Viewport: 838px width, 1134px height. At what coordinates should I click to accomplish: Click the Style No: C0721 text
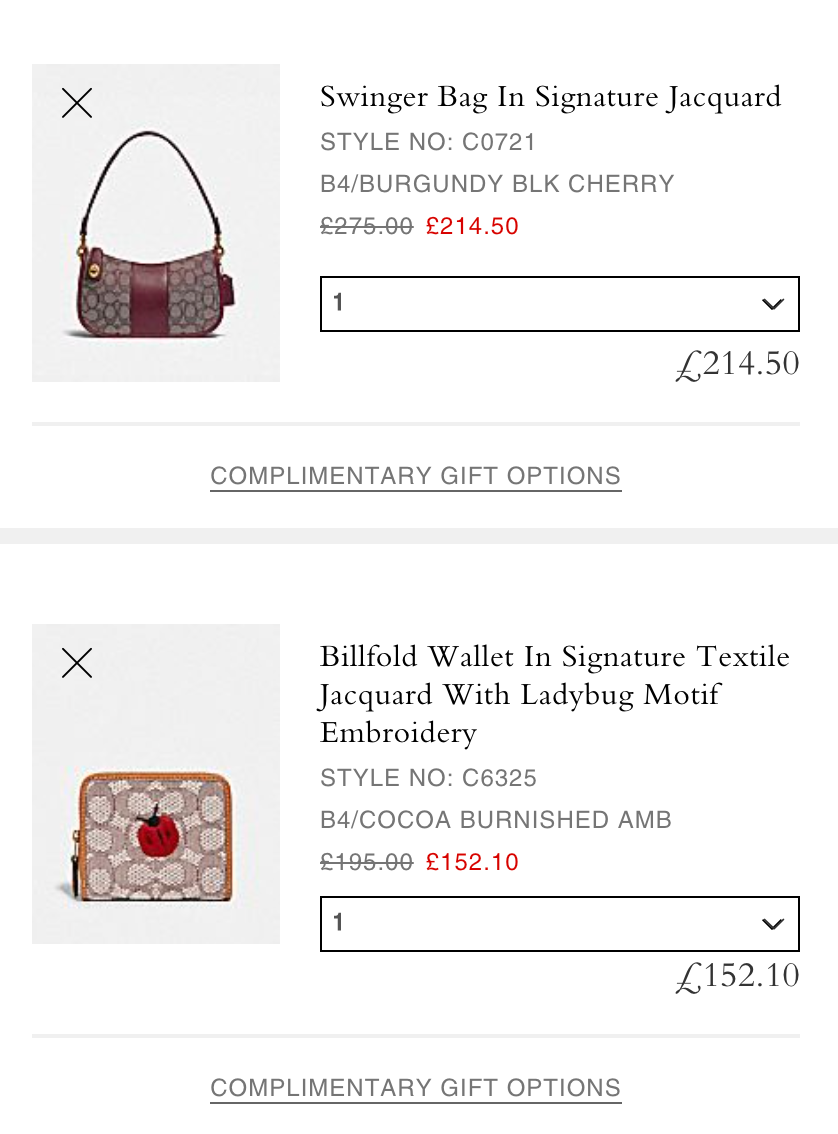click(x=428, y=142)
